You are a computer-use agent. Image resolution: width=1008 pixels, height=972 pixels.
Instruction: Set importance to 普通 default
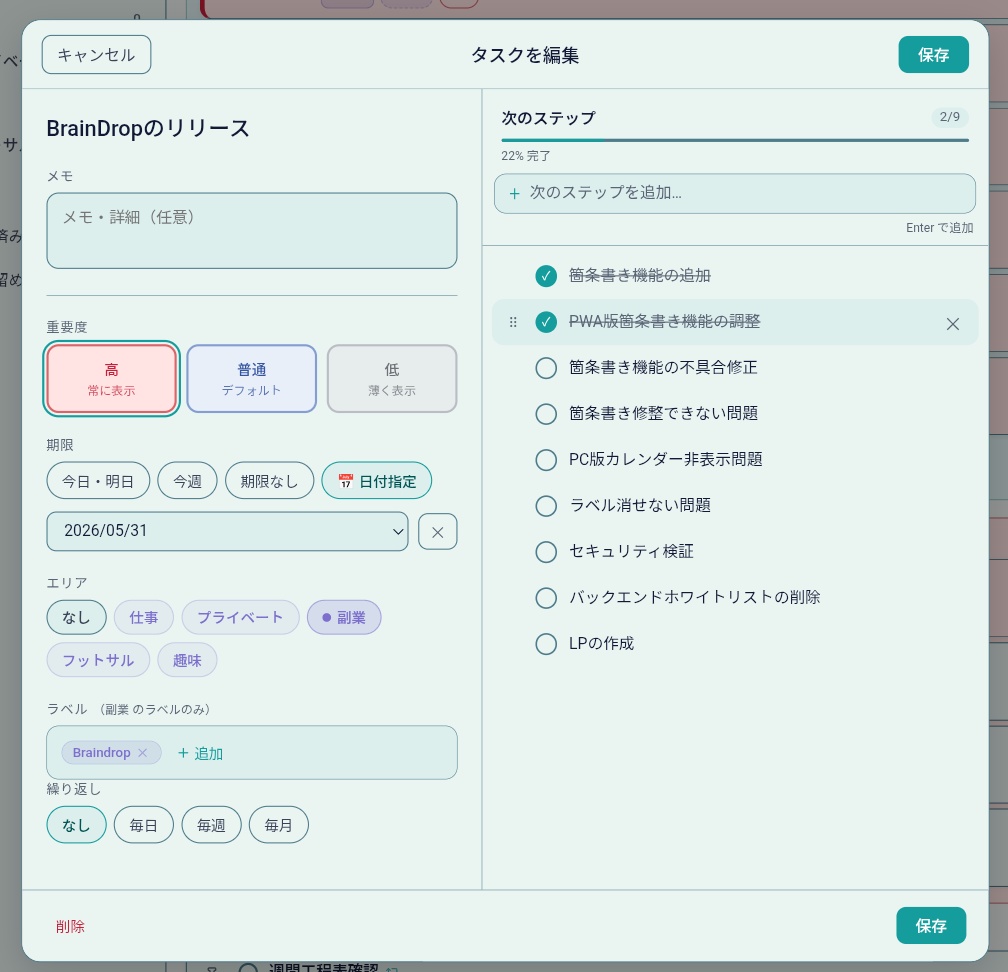coord(251,379)
